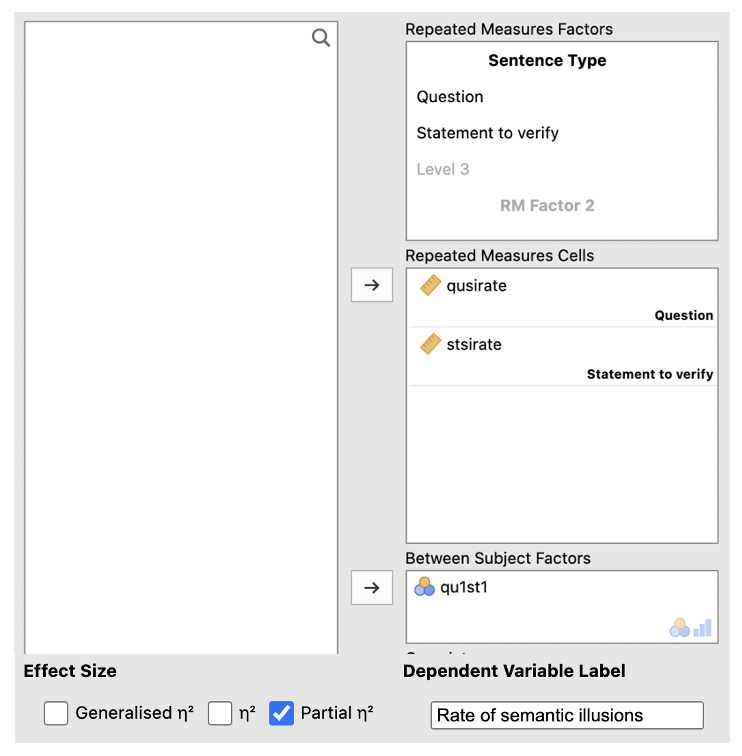This screenshot has width=742, height=756.
Task: Select the stsirate variable cell
Action: pos(474,345)
